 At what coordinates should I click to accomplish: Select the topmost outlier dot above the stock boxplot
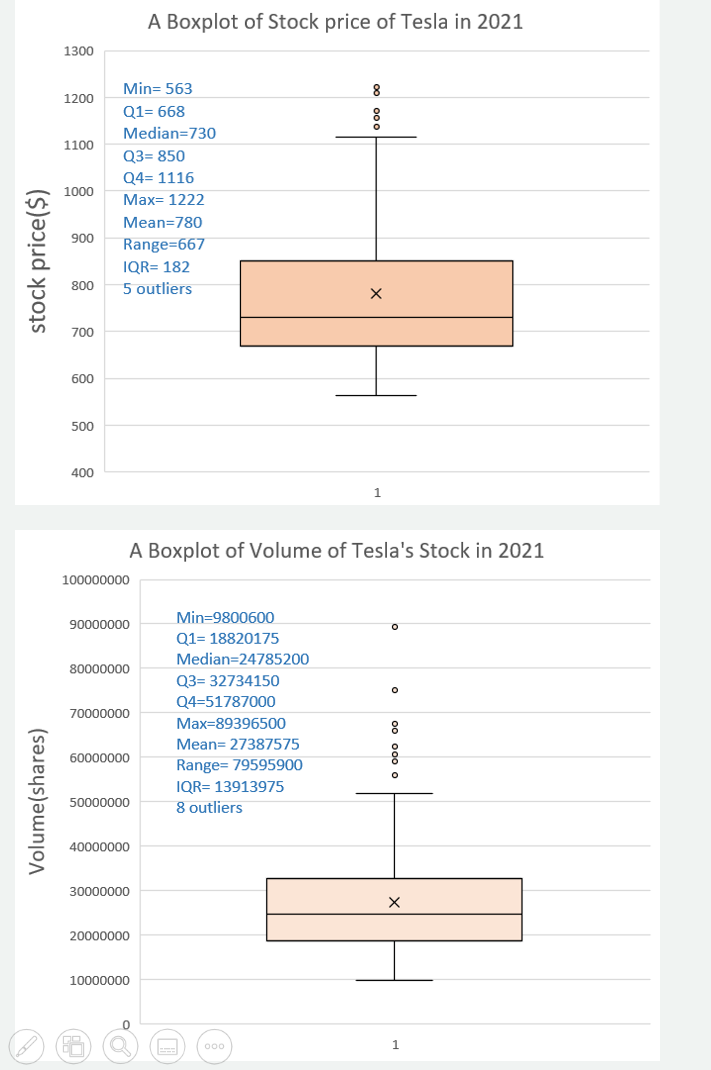point(376,85)
